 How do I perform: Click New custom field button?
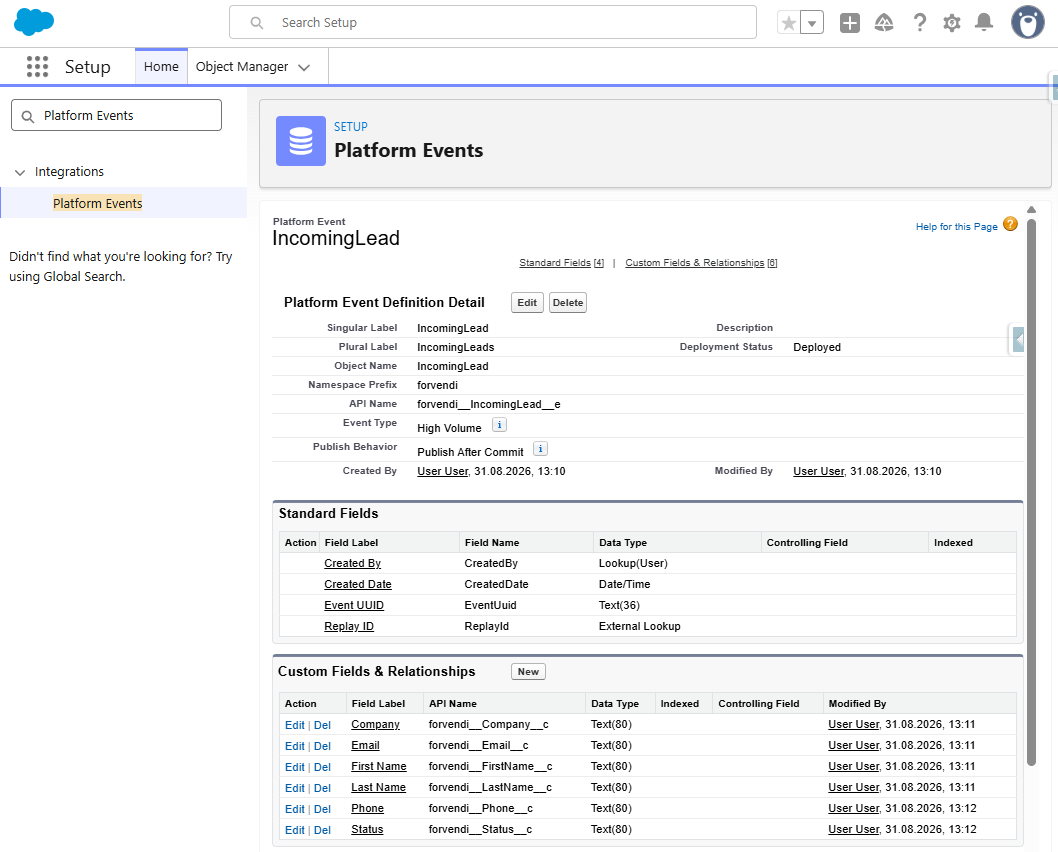click(x=528, y=672)
